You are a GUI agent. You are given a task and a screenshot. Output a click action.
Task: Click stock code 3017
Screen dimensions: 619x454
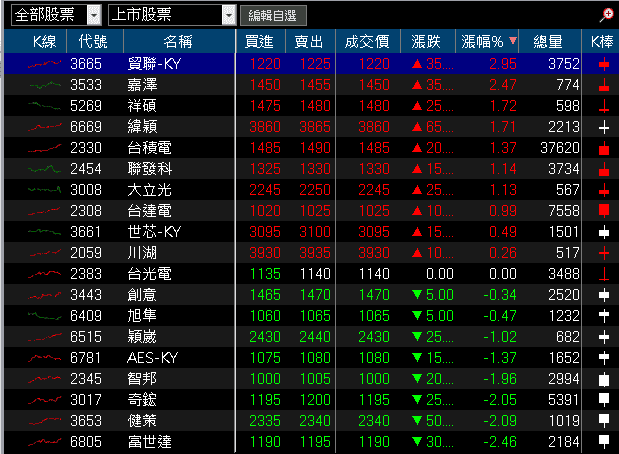(86, 400)
